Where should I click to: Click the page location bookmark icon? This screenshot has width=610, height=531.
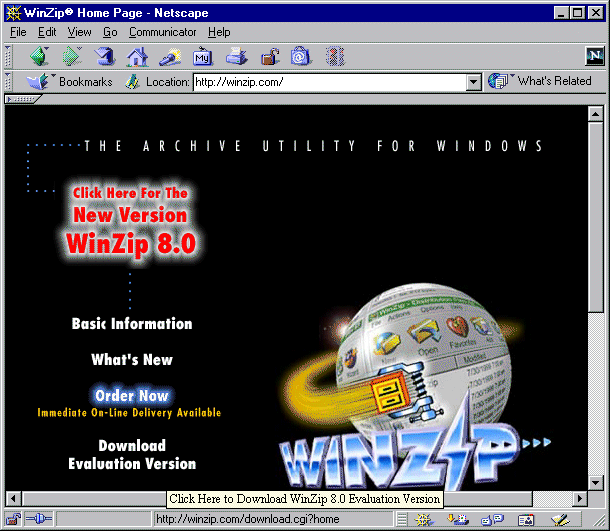point(132,82)
